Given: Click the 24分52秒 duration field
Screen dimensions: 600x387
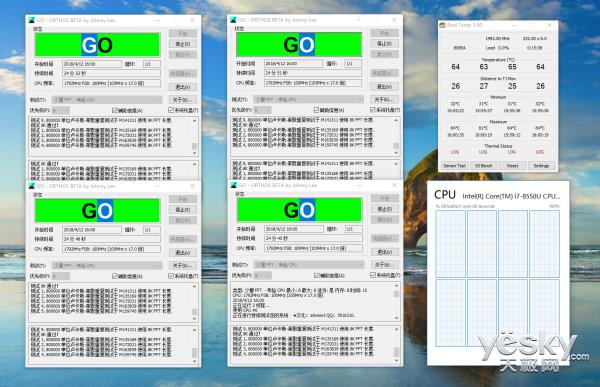Looking at the screenshot, I should [x=111, y=73].
